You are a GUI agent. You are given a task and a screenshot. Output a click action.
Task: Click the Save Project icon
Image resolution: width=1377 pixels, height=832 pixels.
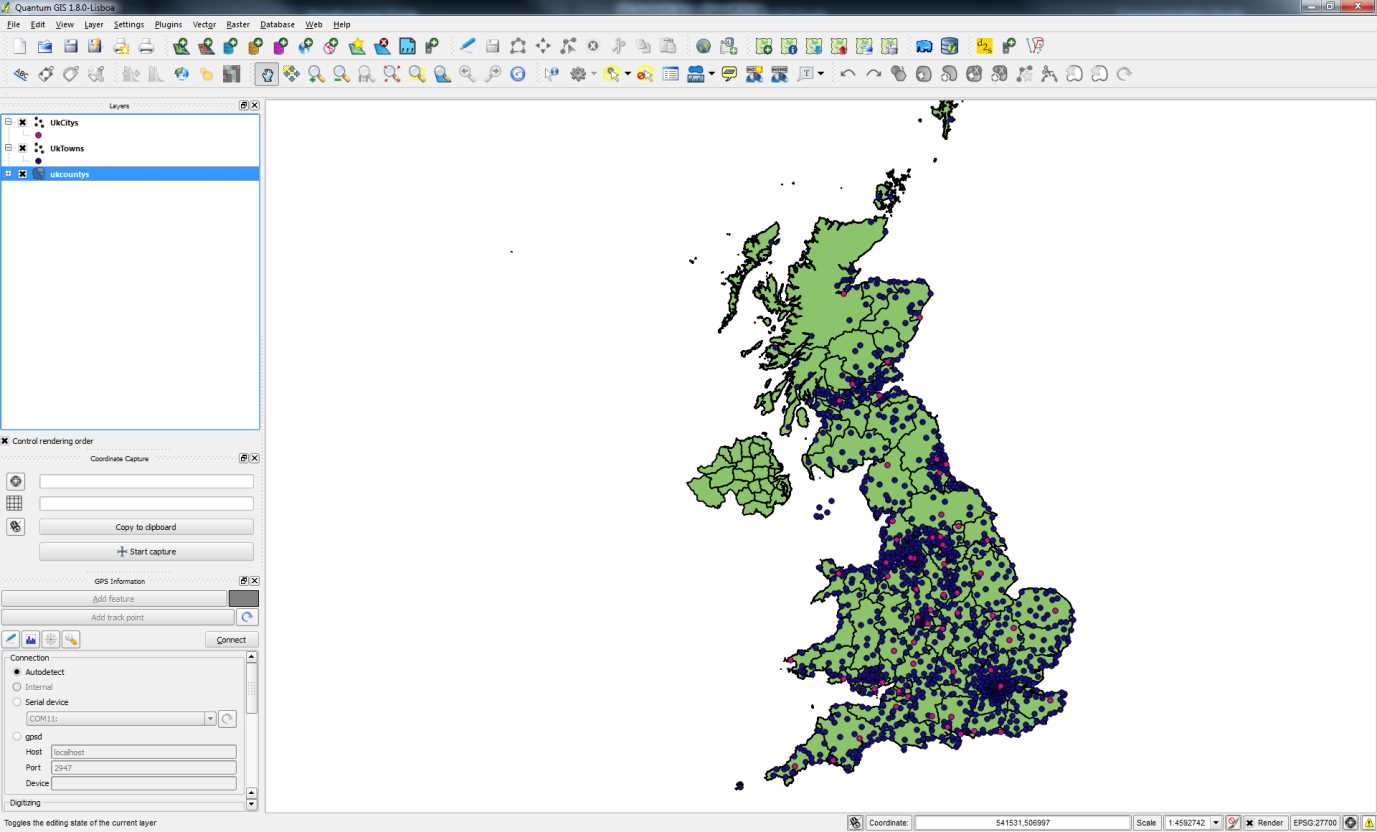point(69,45)
